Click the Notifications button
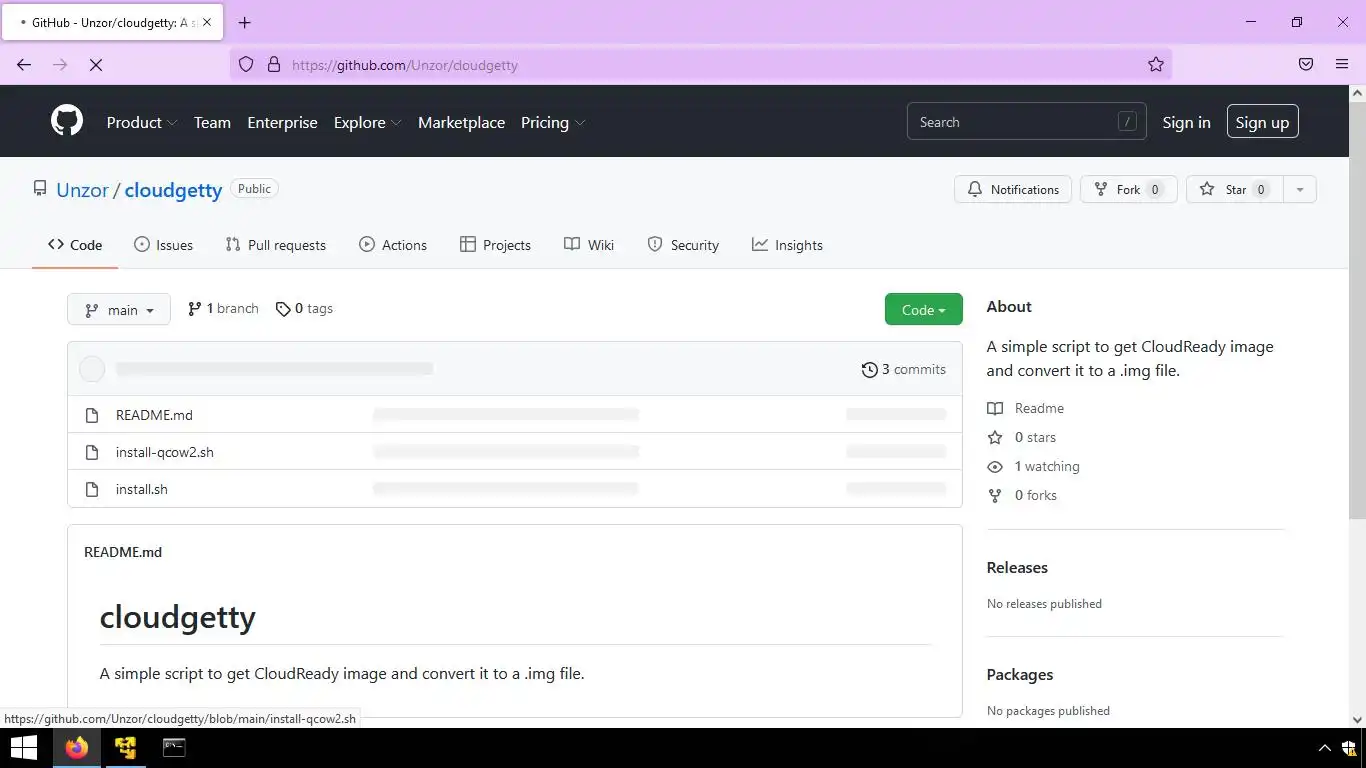Screen dimensions: 1366x768 [x=1013, y=189]
